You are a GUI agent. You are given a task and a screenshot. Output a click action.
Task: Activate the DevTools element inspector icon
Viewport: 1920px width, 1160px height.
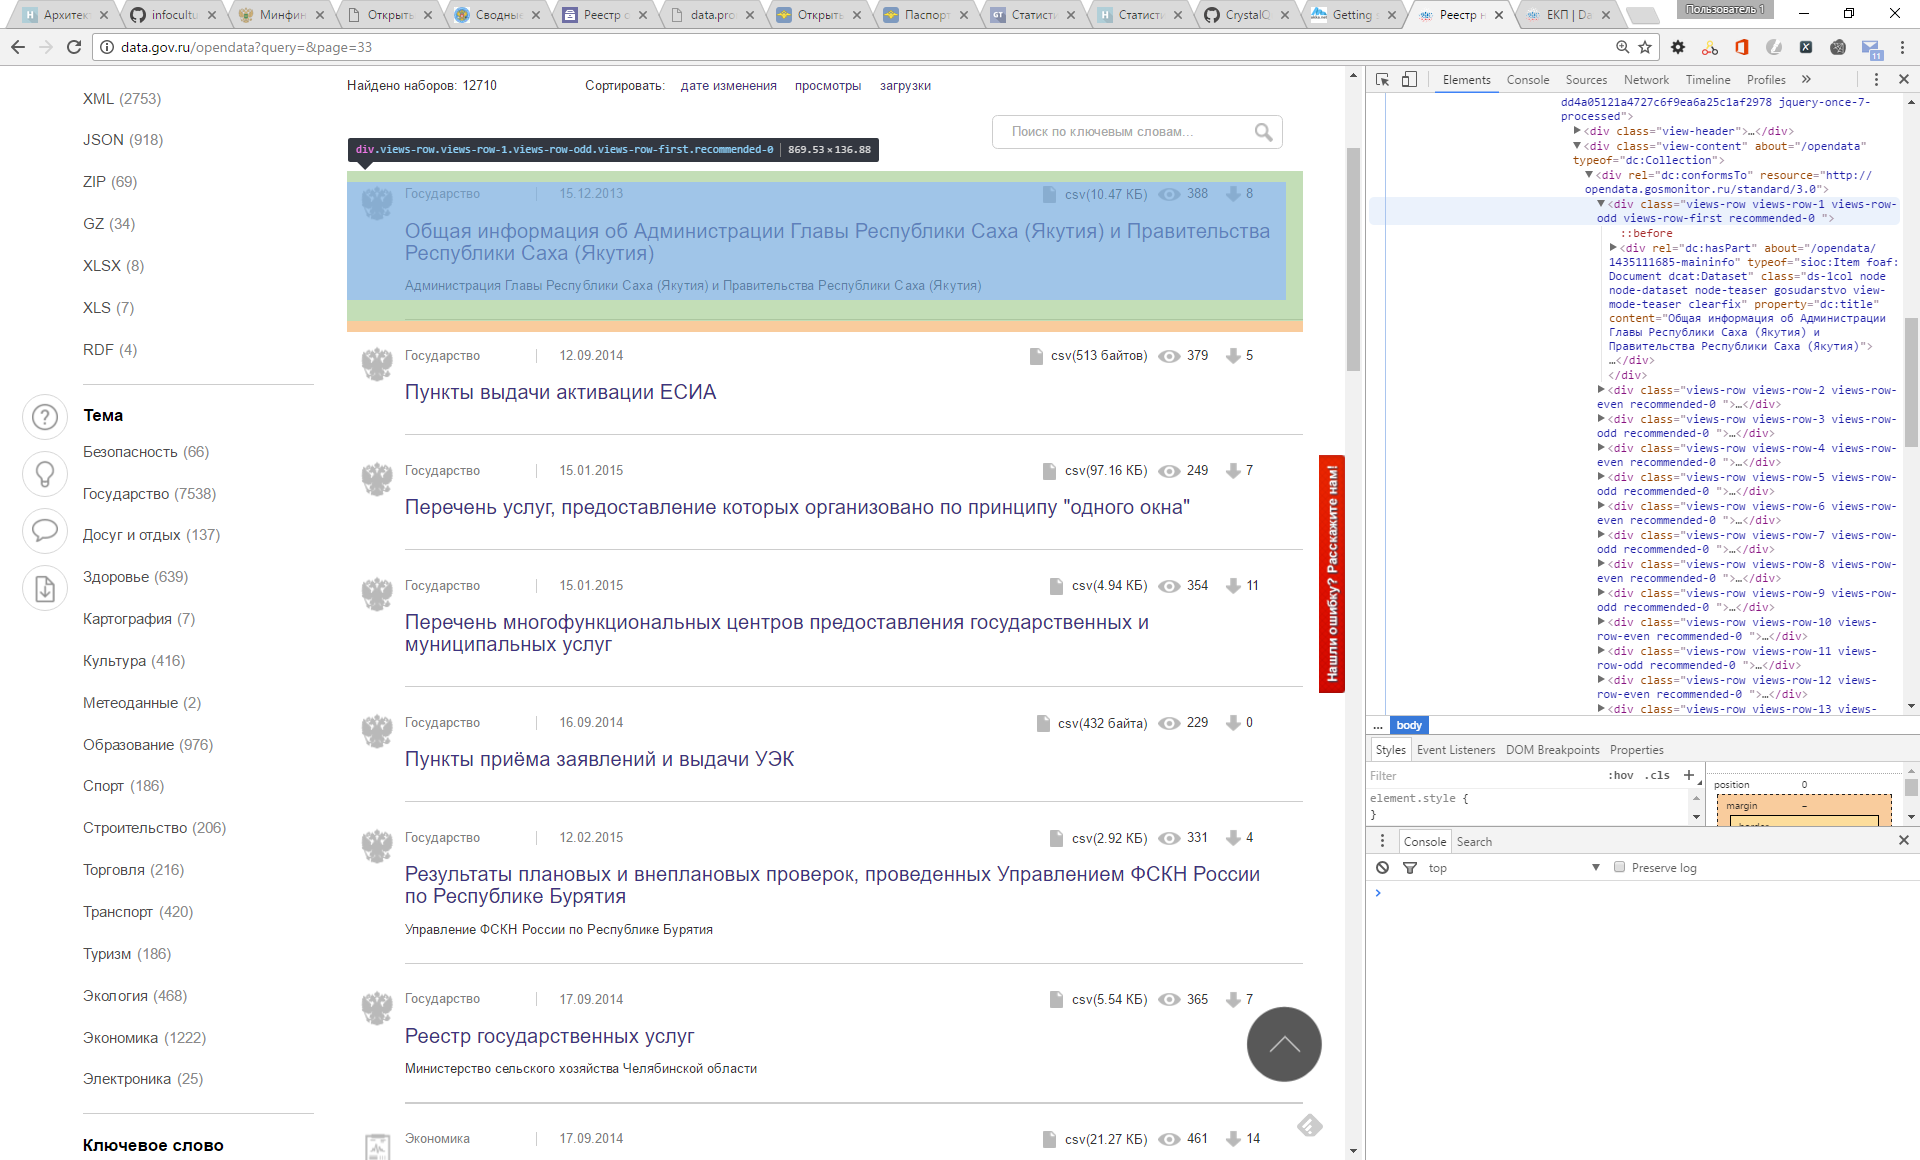click(1382, 80)
